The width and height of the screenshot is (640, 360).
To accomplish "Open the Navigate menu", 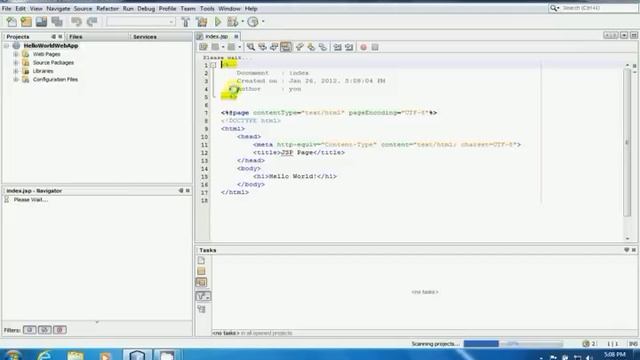I will pyautogui.click(x=58, y=8).
